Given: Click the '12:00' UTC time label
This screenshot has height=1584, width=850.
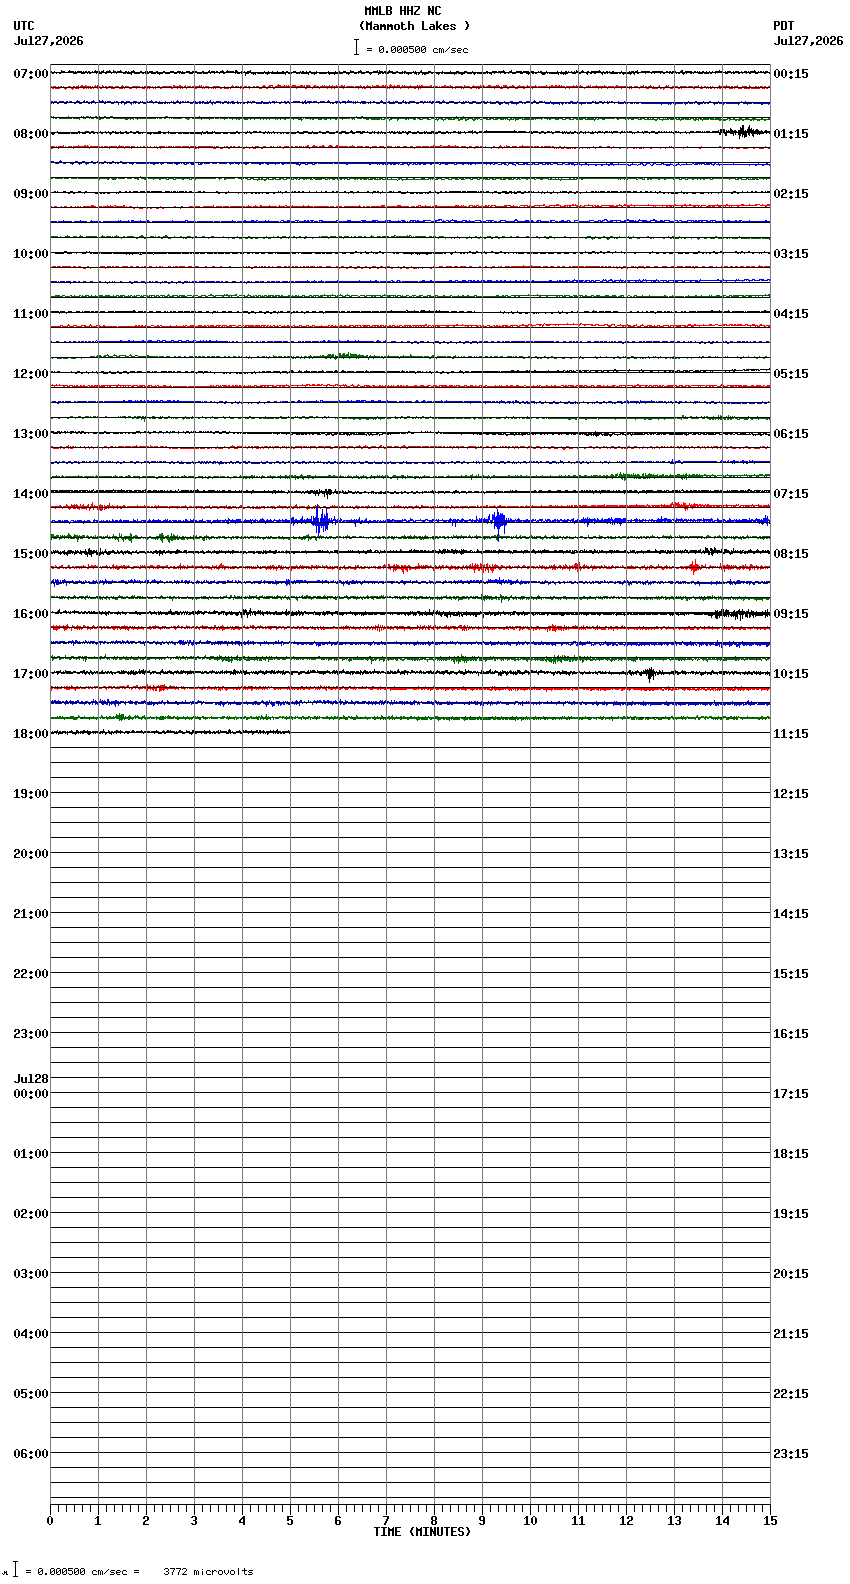Looking at the screenshot, I should pos(31,374).
